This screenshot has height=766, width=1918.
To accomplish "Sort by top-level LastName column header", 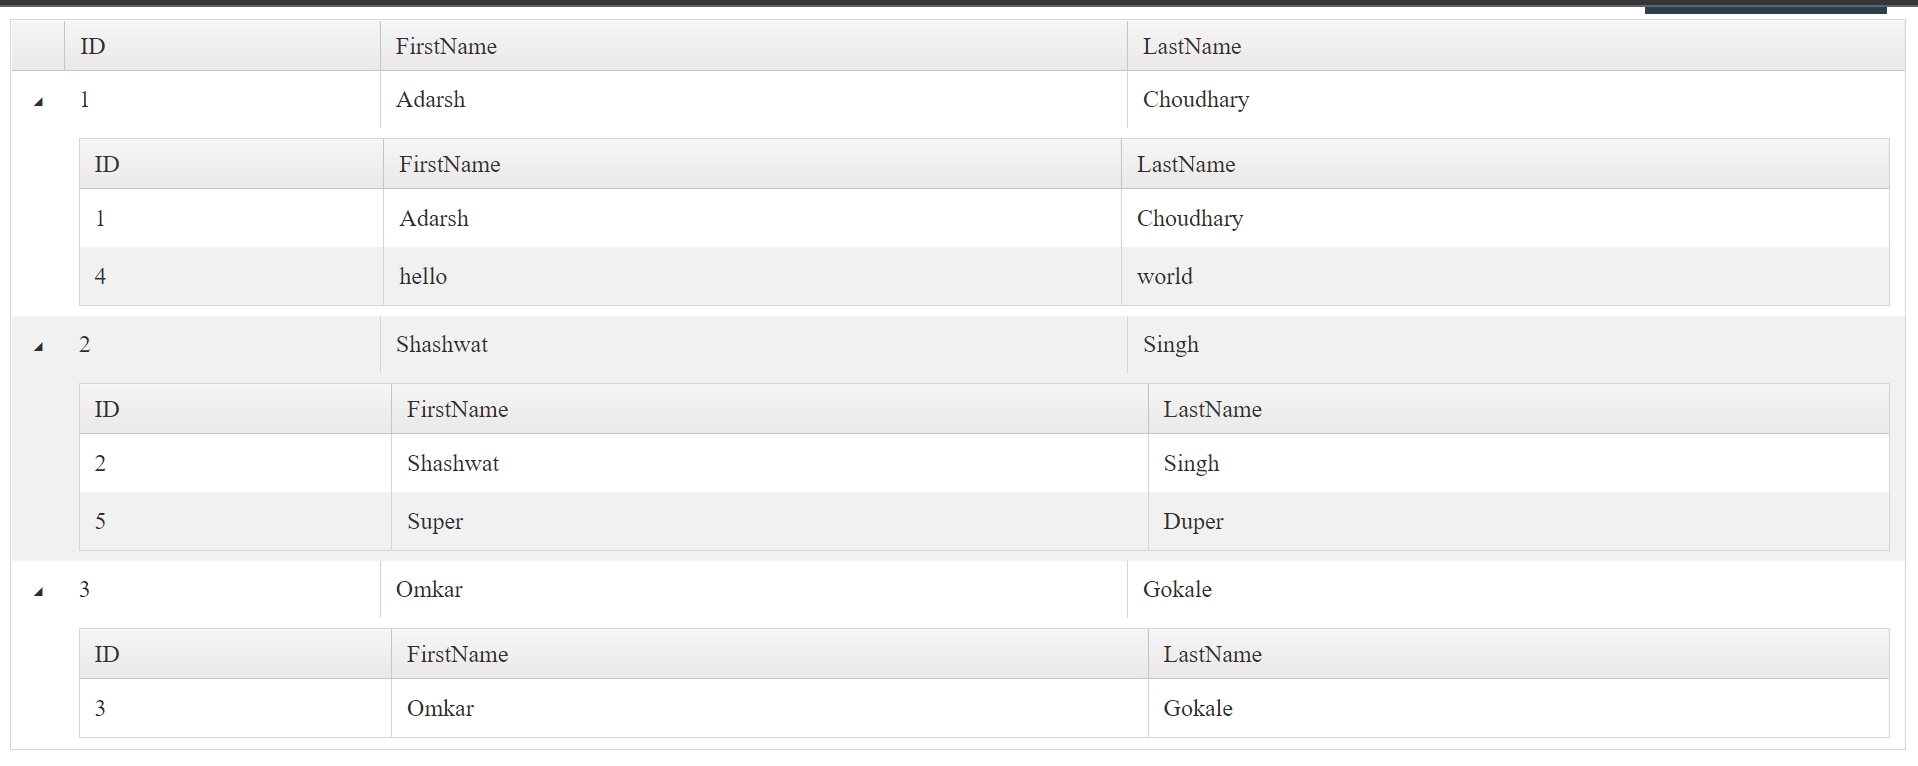I will pyautogui.click(x=1192, y=46).
